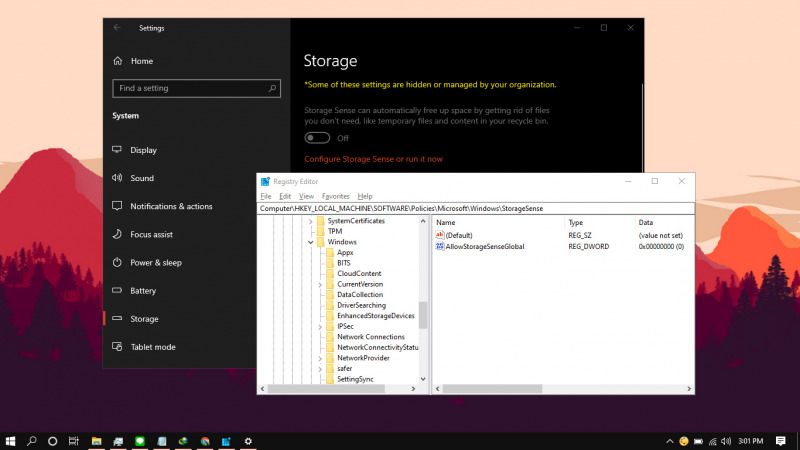Click the Power & sleep power icon
Screen dimensions: 800x450
117,262
